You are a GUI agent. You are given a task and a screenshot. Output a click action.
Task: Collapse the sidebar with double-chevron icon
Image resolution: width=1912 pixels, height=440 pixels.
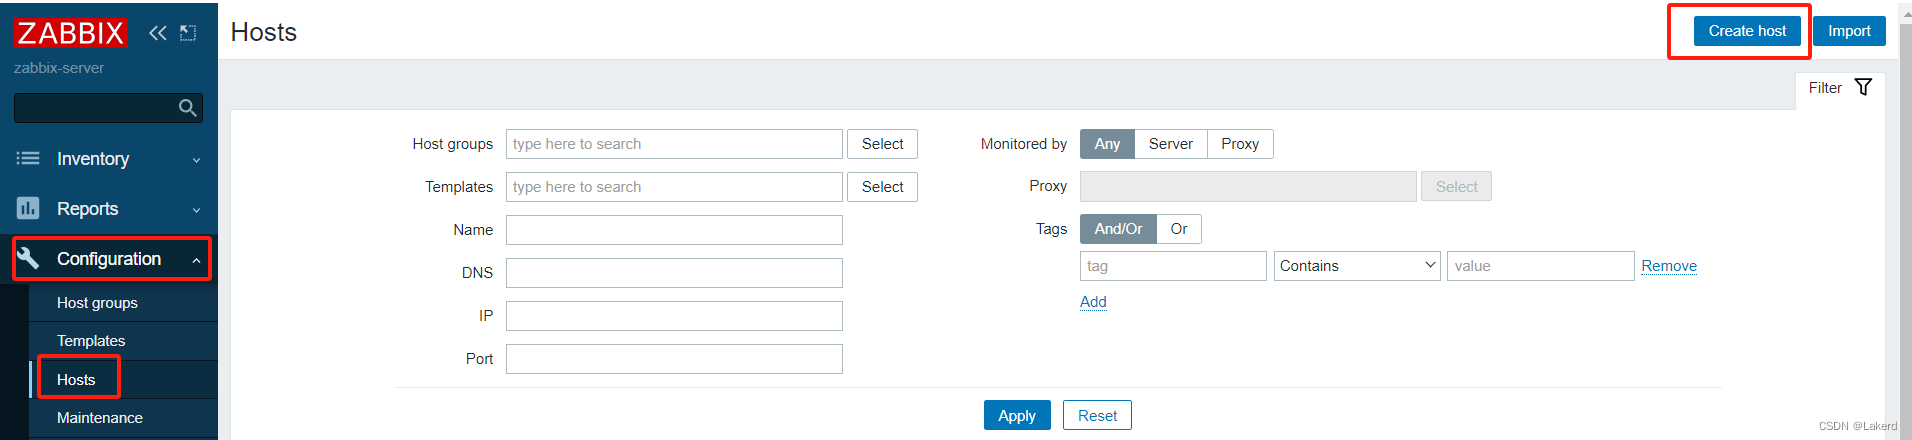coord(157,33)
